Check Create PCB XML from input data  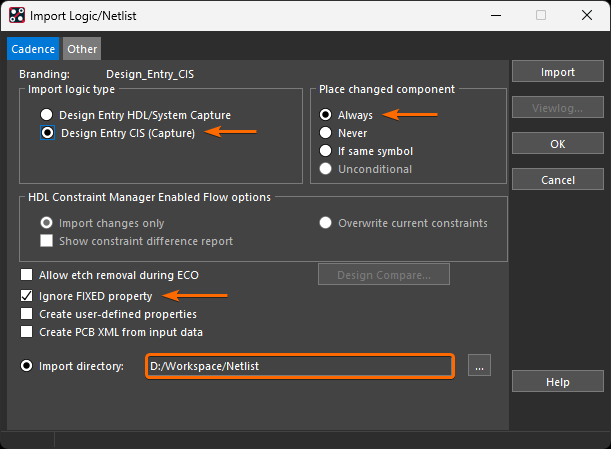tap(28, 332)
